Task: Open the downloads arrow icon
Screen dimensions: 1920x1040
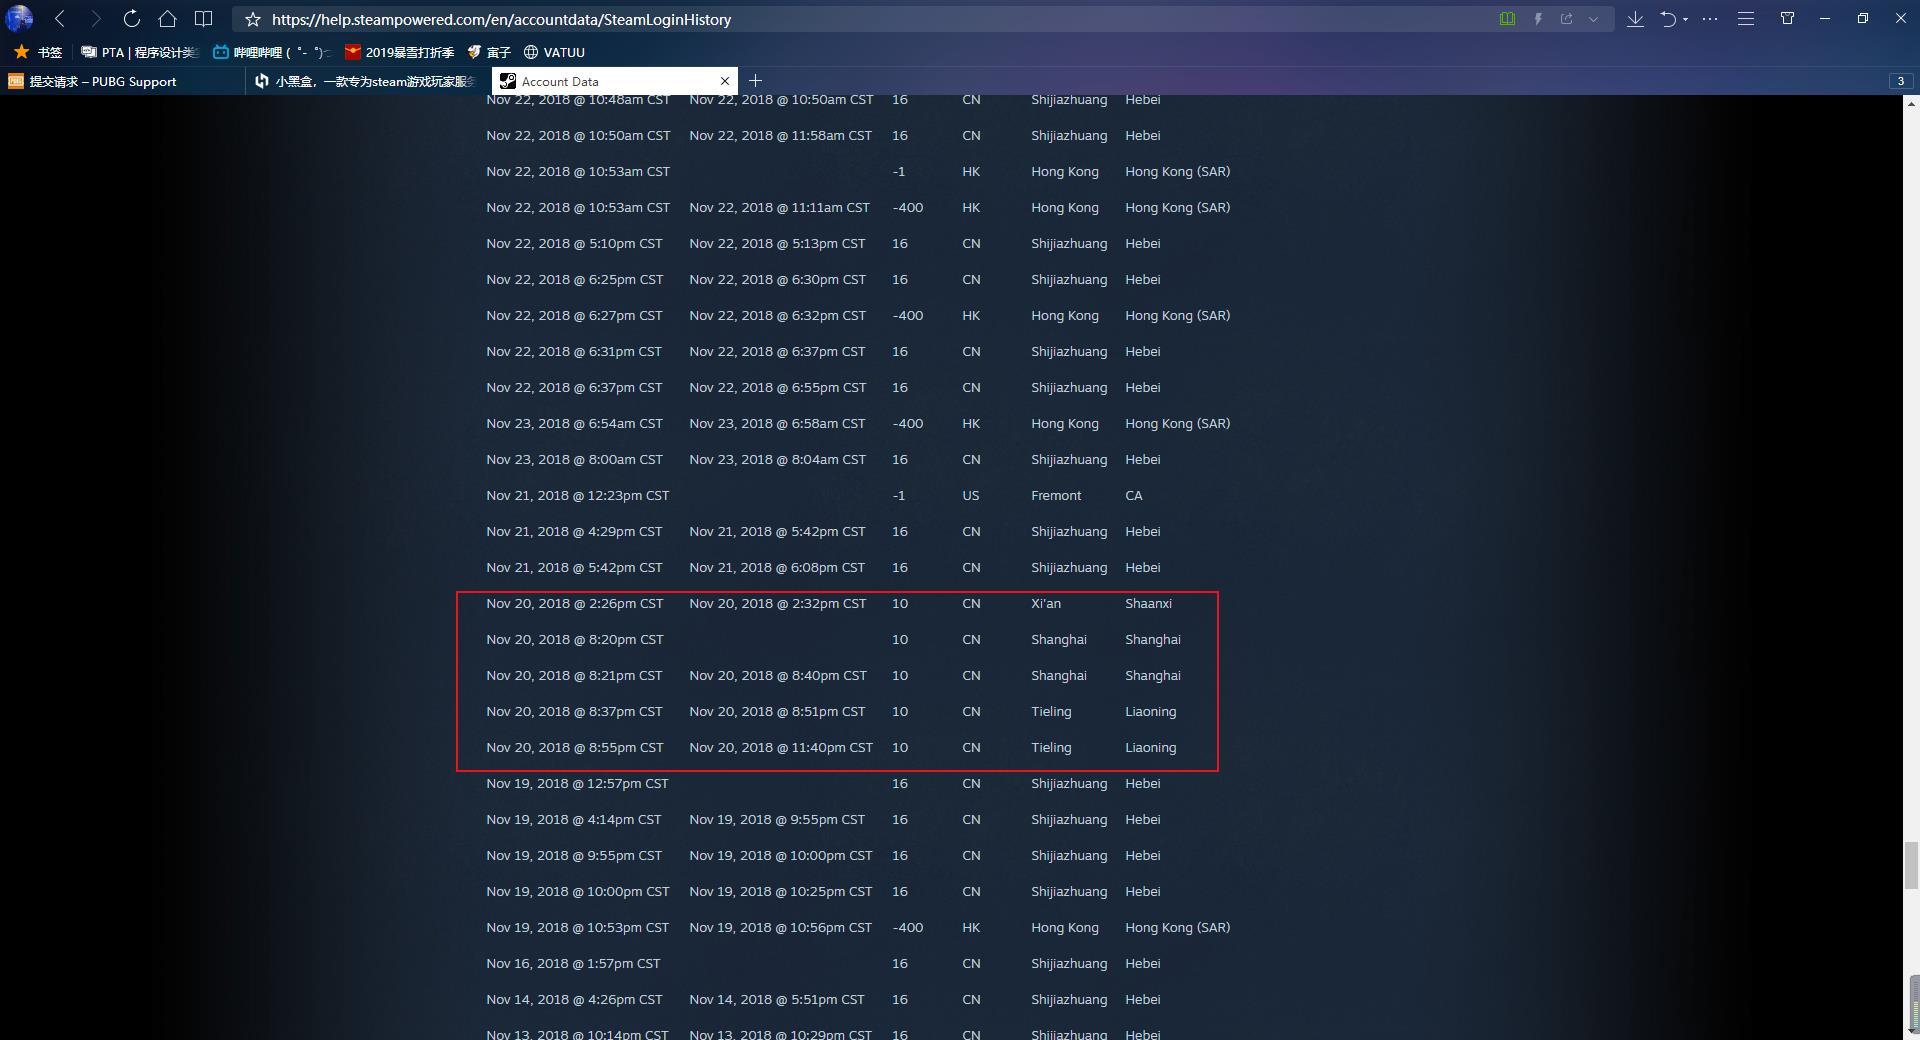Action: click(1635, 19)
